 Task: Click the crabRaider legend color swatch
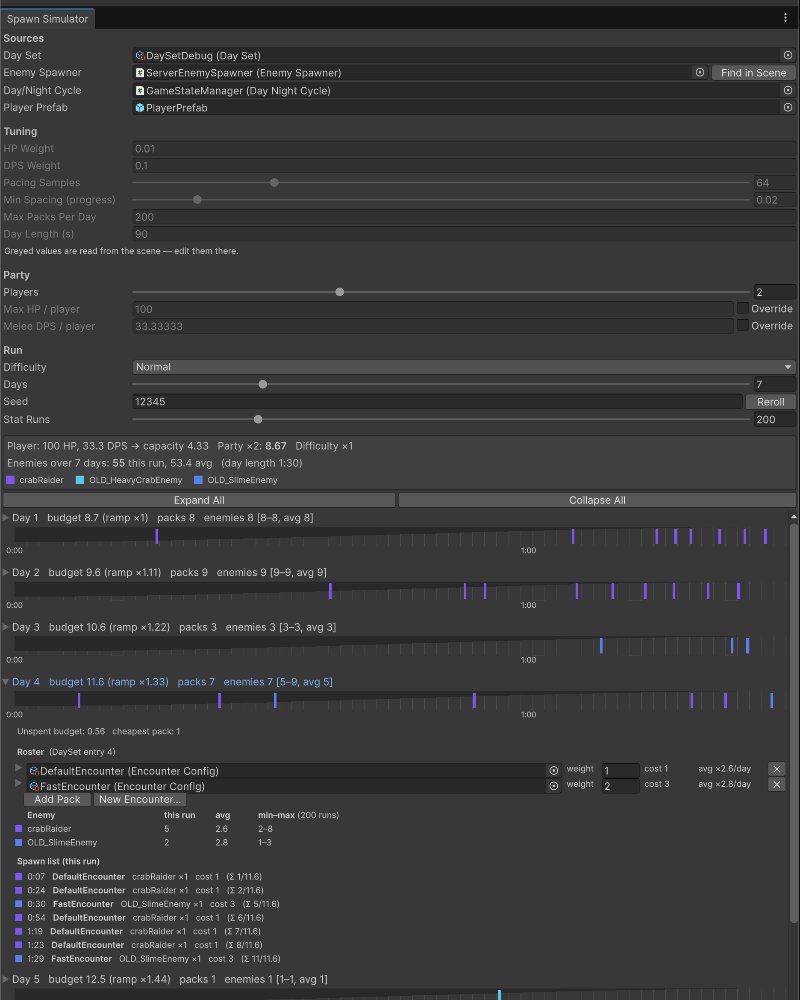tap(10, 480)
